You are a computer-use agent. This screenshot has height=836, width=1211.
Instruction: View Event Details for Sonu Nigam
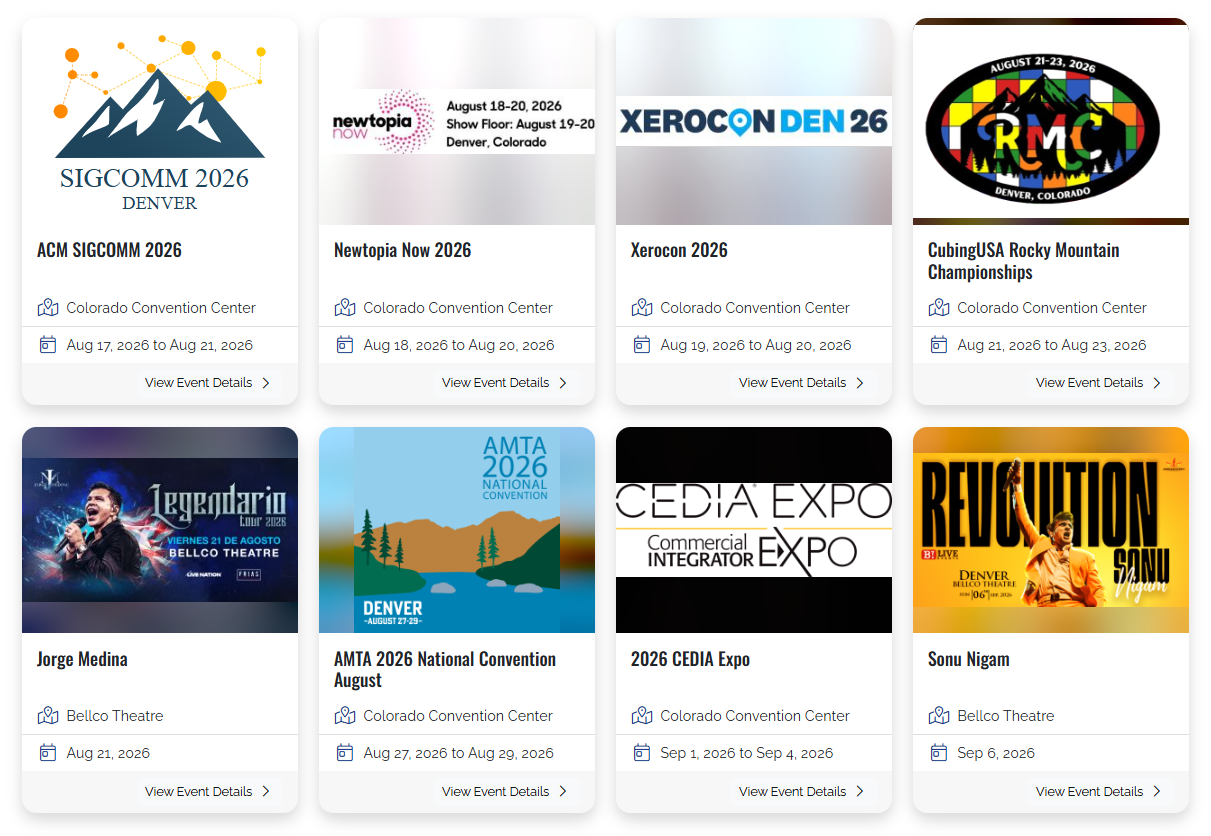tap(1099, 791)
